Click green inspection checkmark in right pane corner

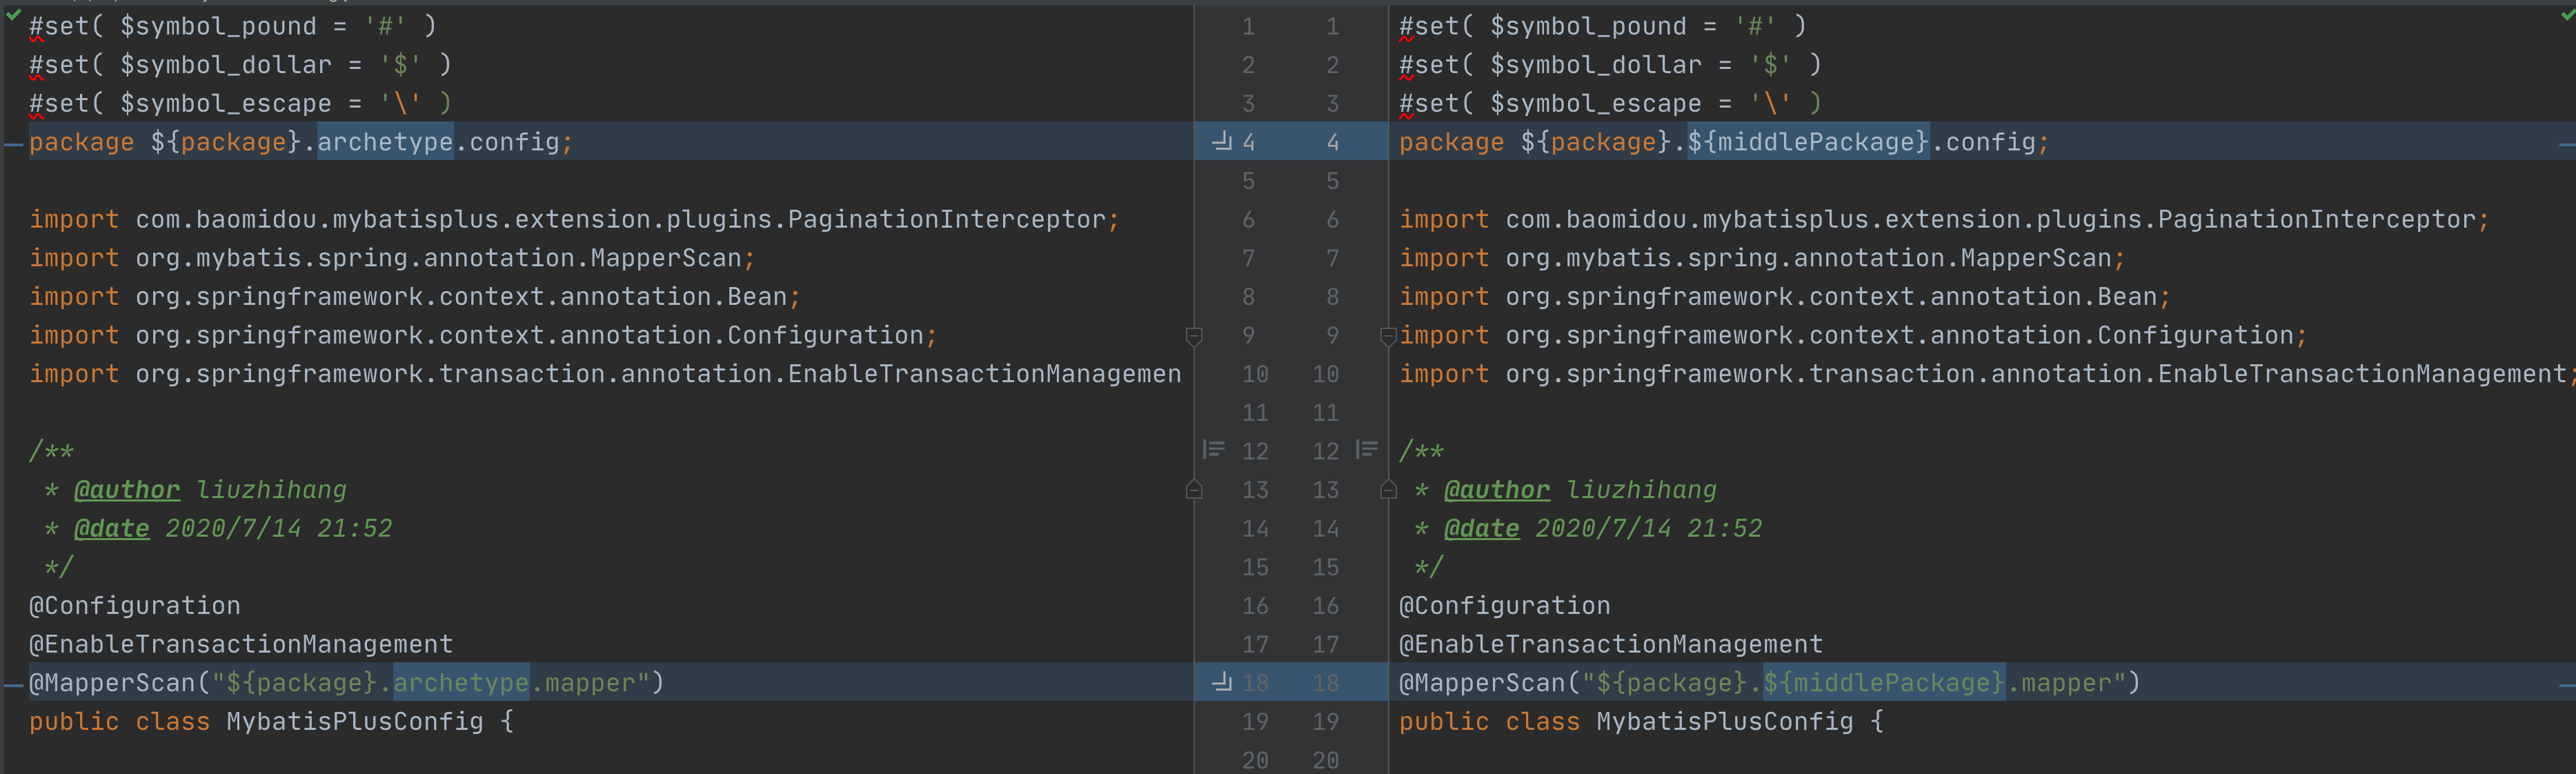pyautogui.click(x=2566, y=15)
